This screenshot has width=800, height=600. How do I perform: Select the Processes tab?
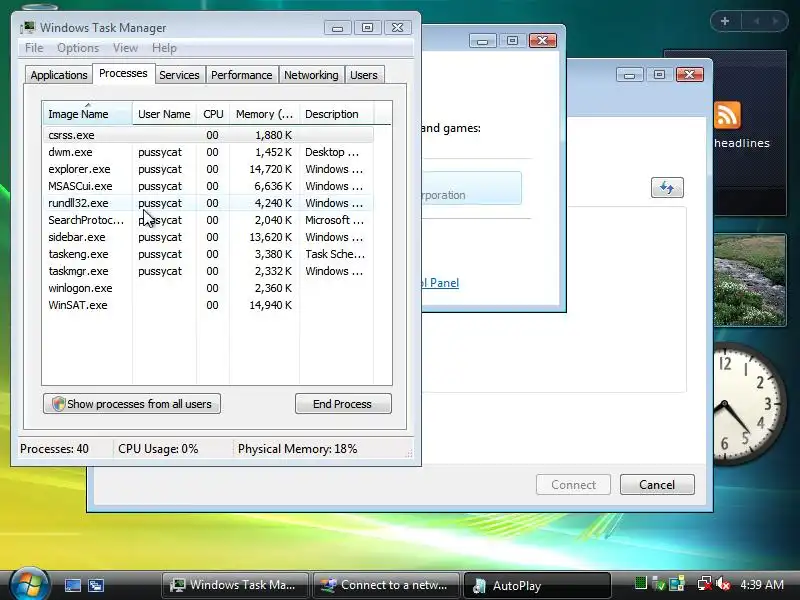tap(123, 73)
